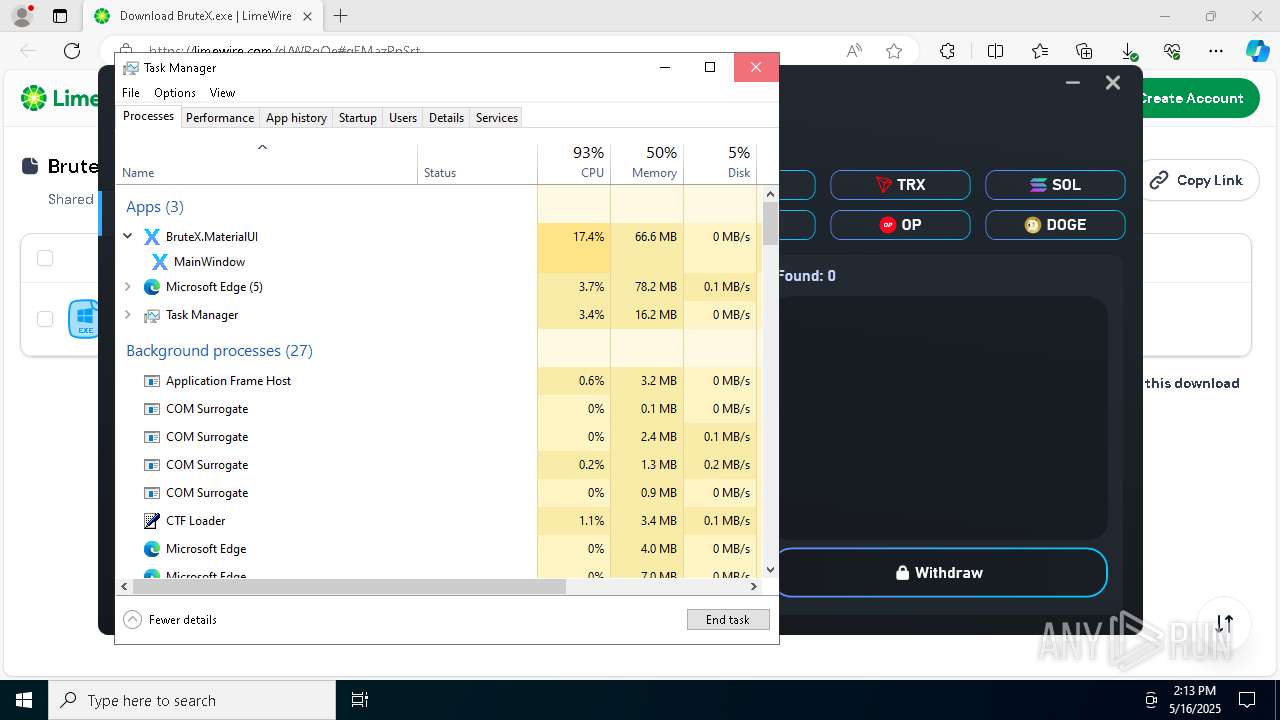The image size is (1280, 720).
Task: Click the Background processes (27) heading
Action: (x=219, y=351)
